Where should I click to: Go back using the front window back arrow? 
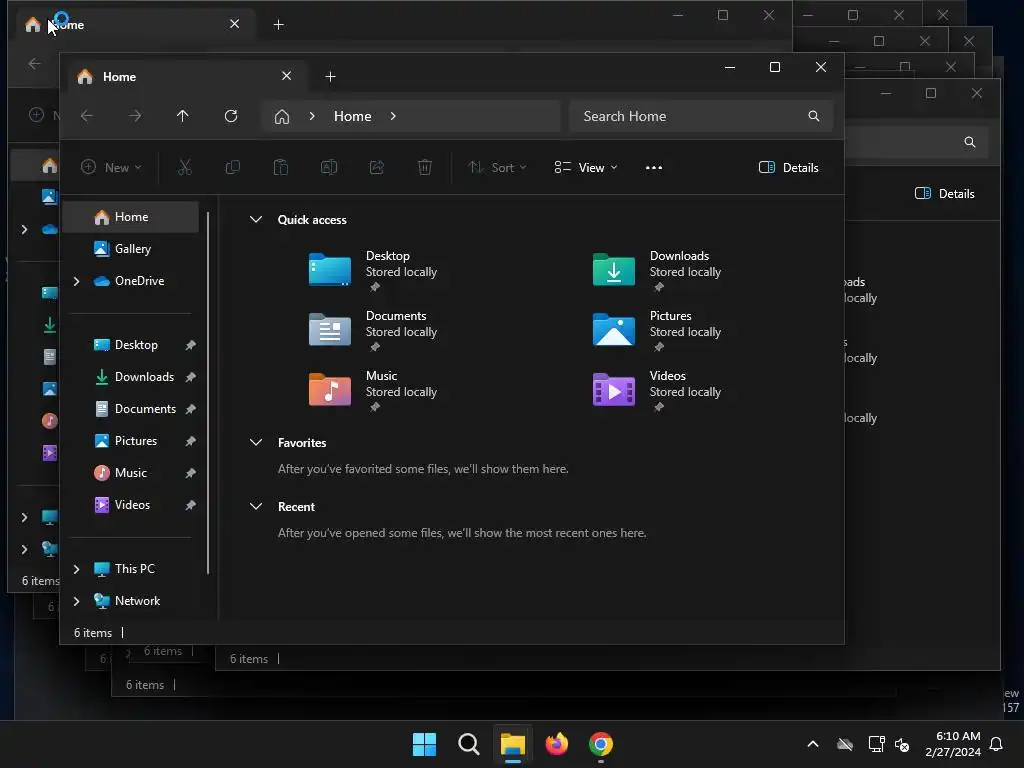[87, 116]
